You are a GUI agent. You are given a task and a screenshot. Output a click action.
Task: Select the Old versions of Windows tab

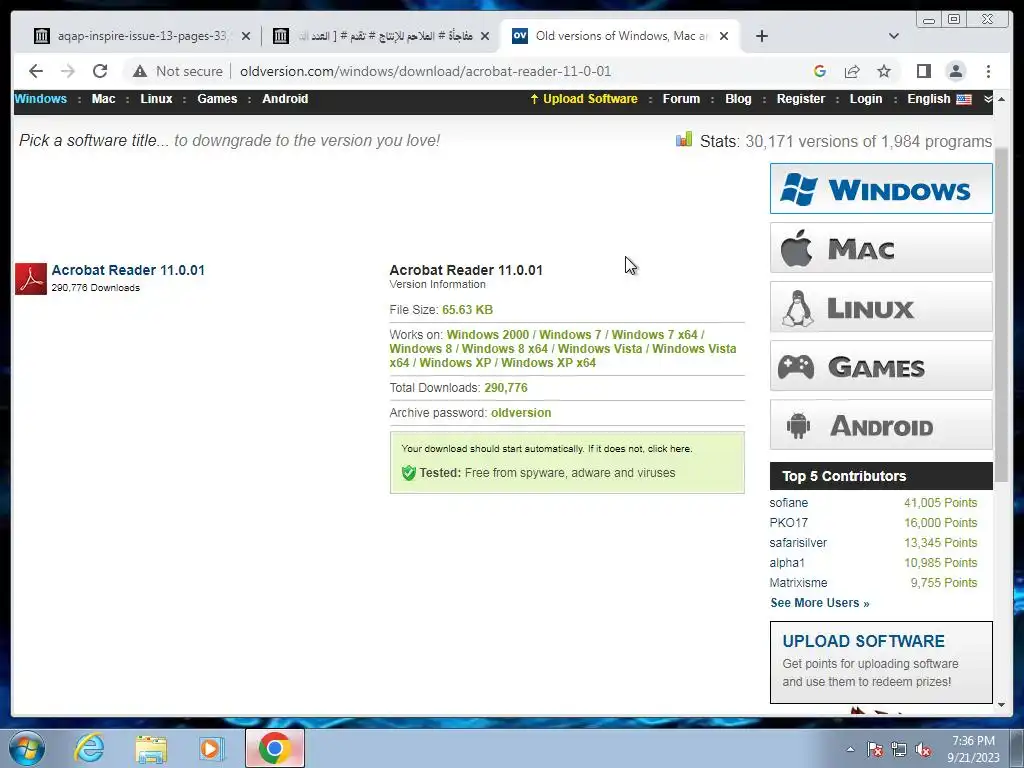pyautogui.click(x=620, y=36)
